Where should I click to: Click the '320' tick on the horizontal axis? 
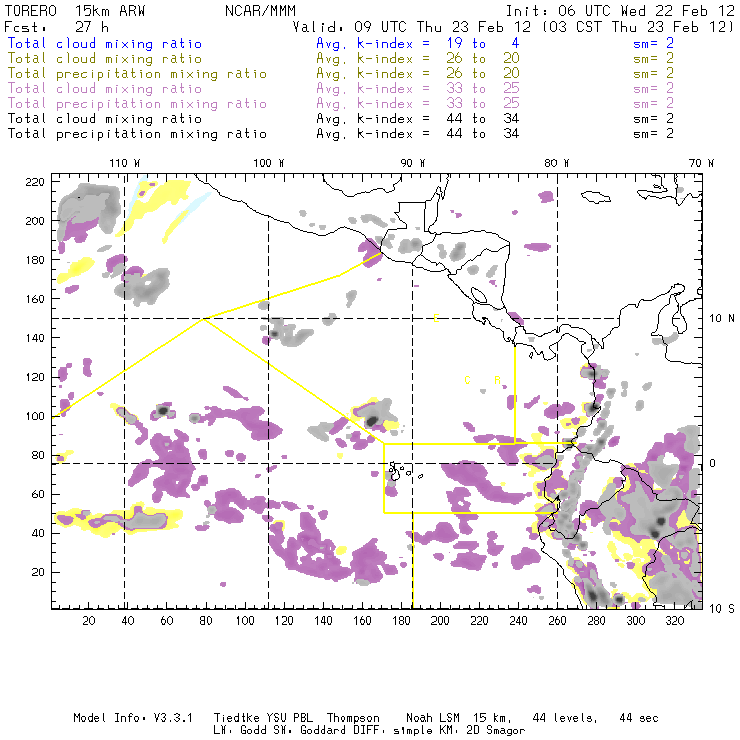tap(674, 621)
